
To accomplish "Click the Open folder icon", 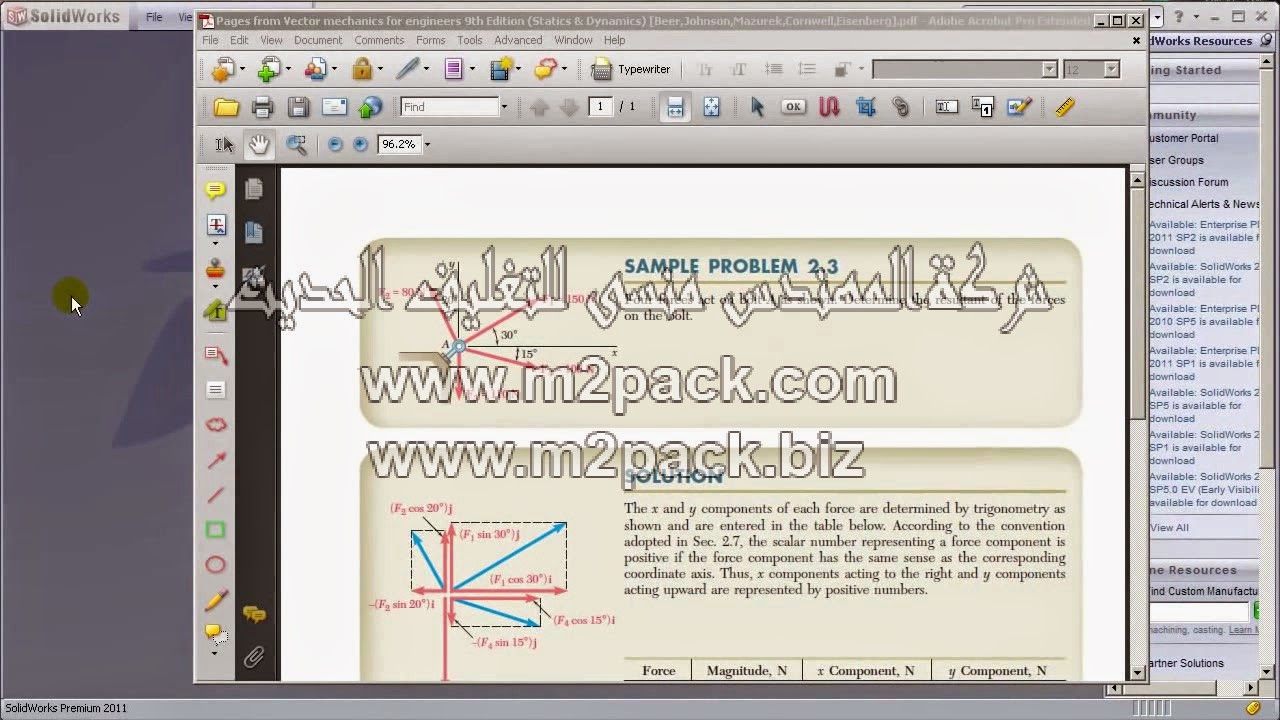I will click(226, 107).
